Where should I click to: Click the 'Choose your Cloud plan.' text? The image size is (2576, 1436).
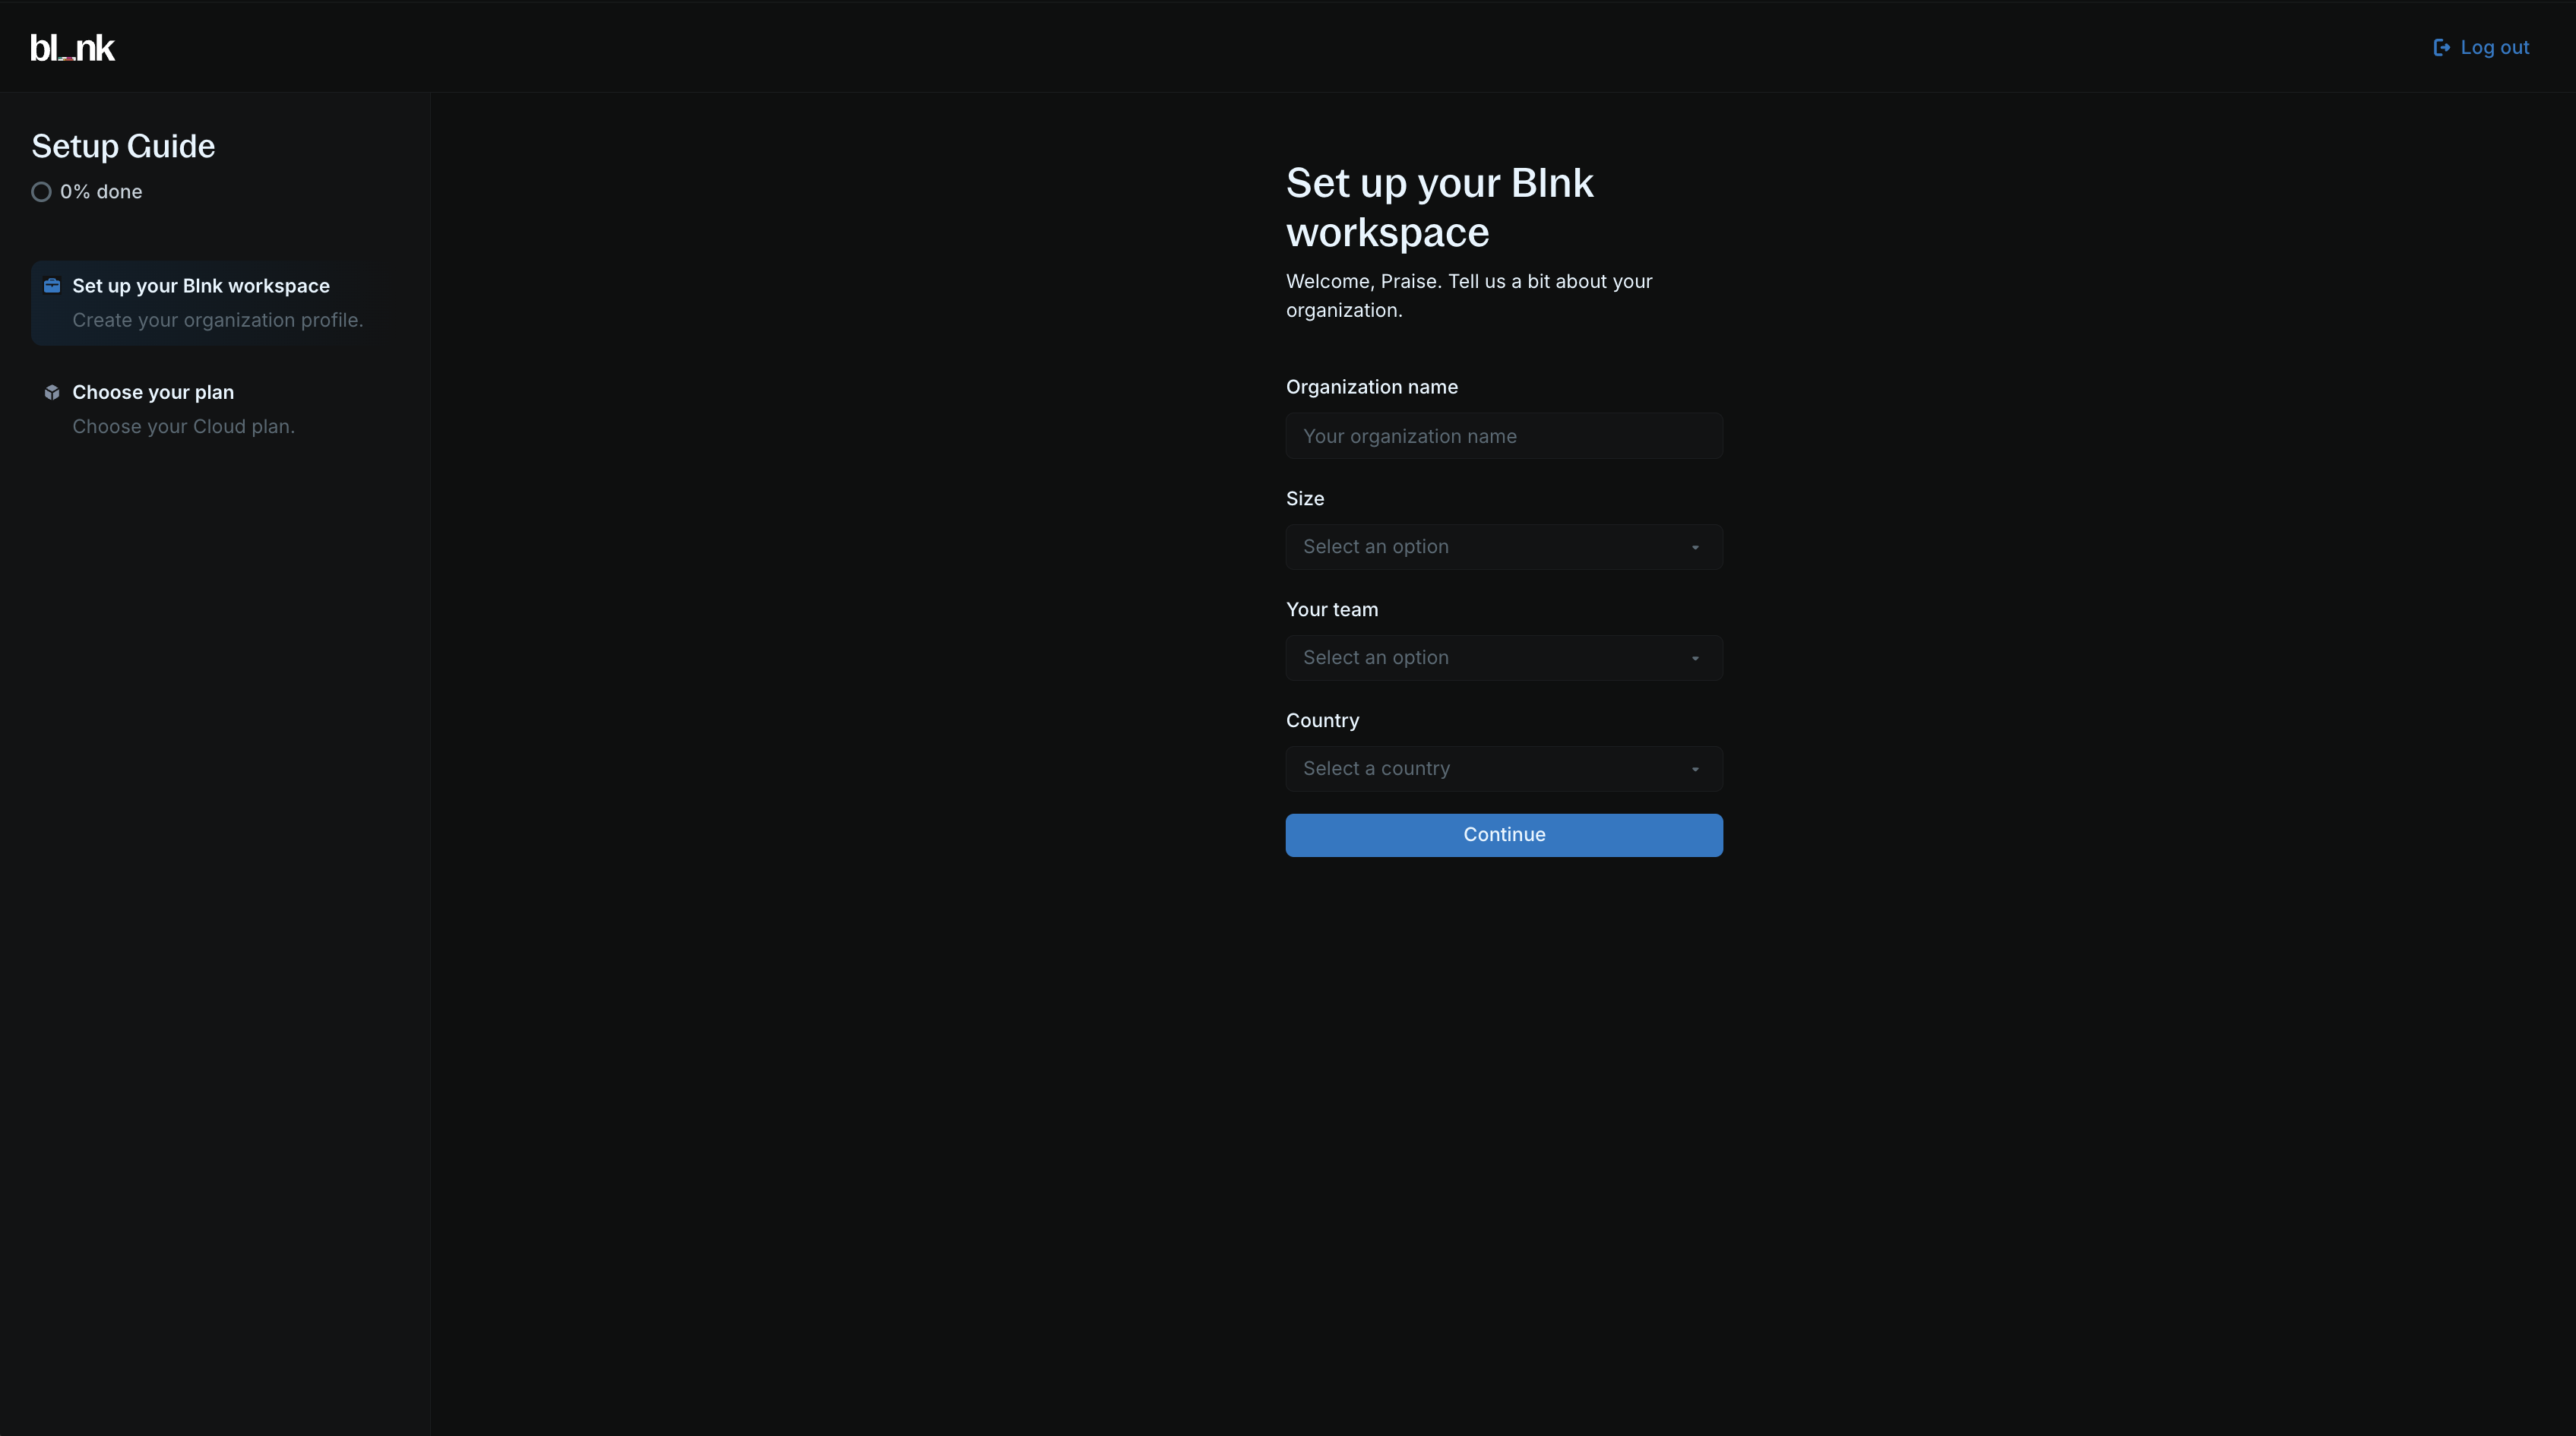(184, 427)
